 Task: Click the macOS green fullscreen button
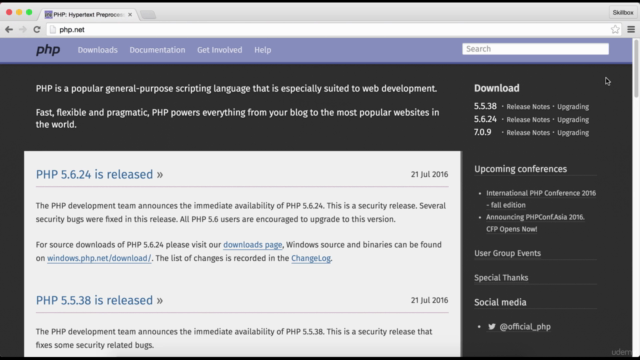coord(29,12)
